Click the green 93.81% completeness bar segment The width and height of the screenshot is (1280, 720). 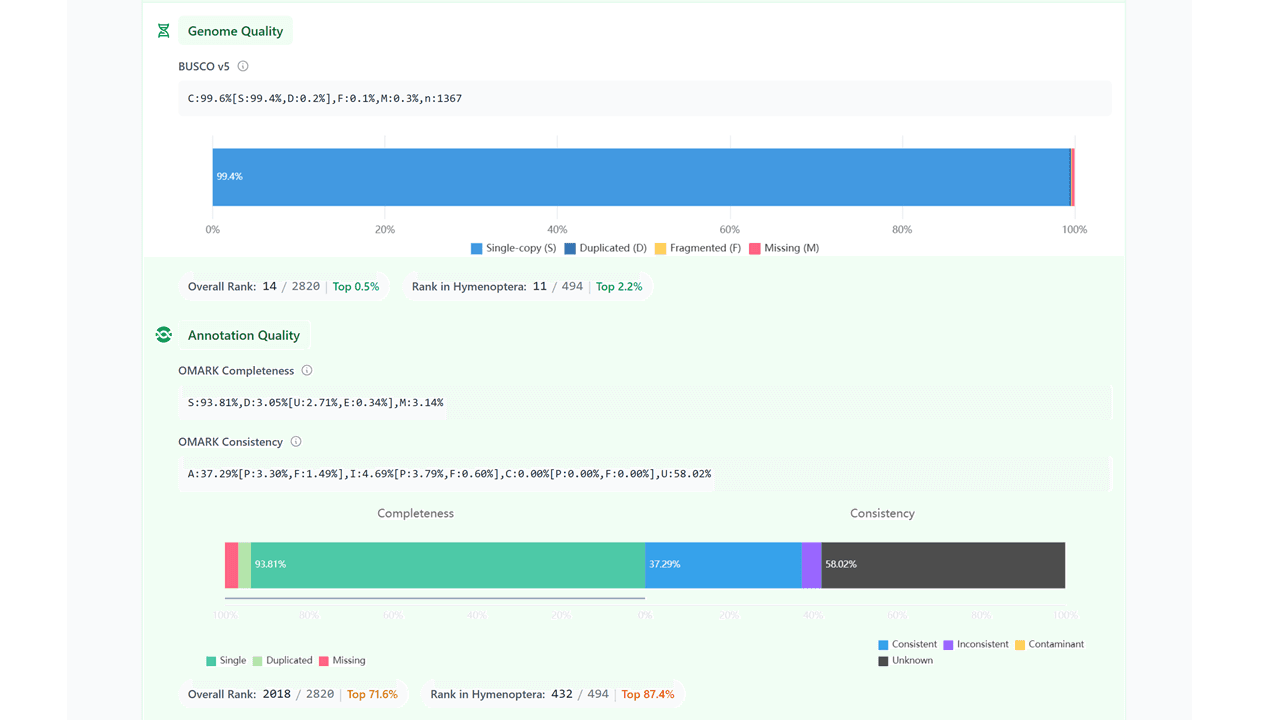448,565
